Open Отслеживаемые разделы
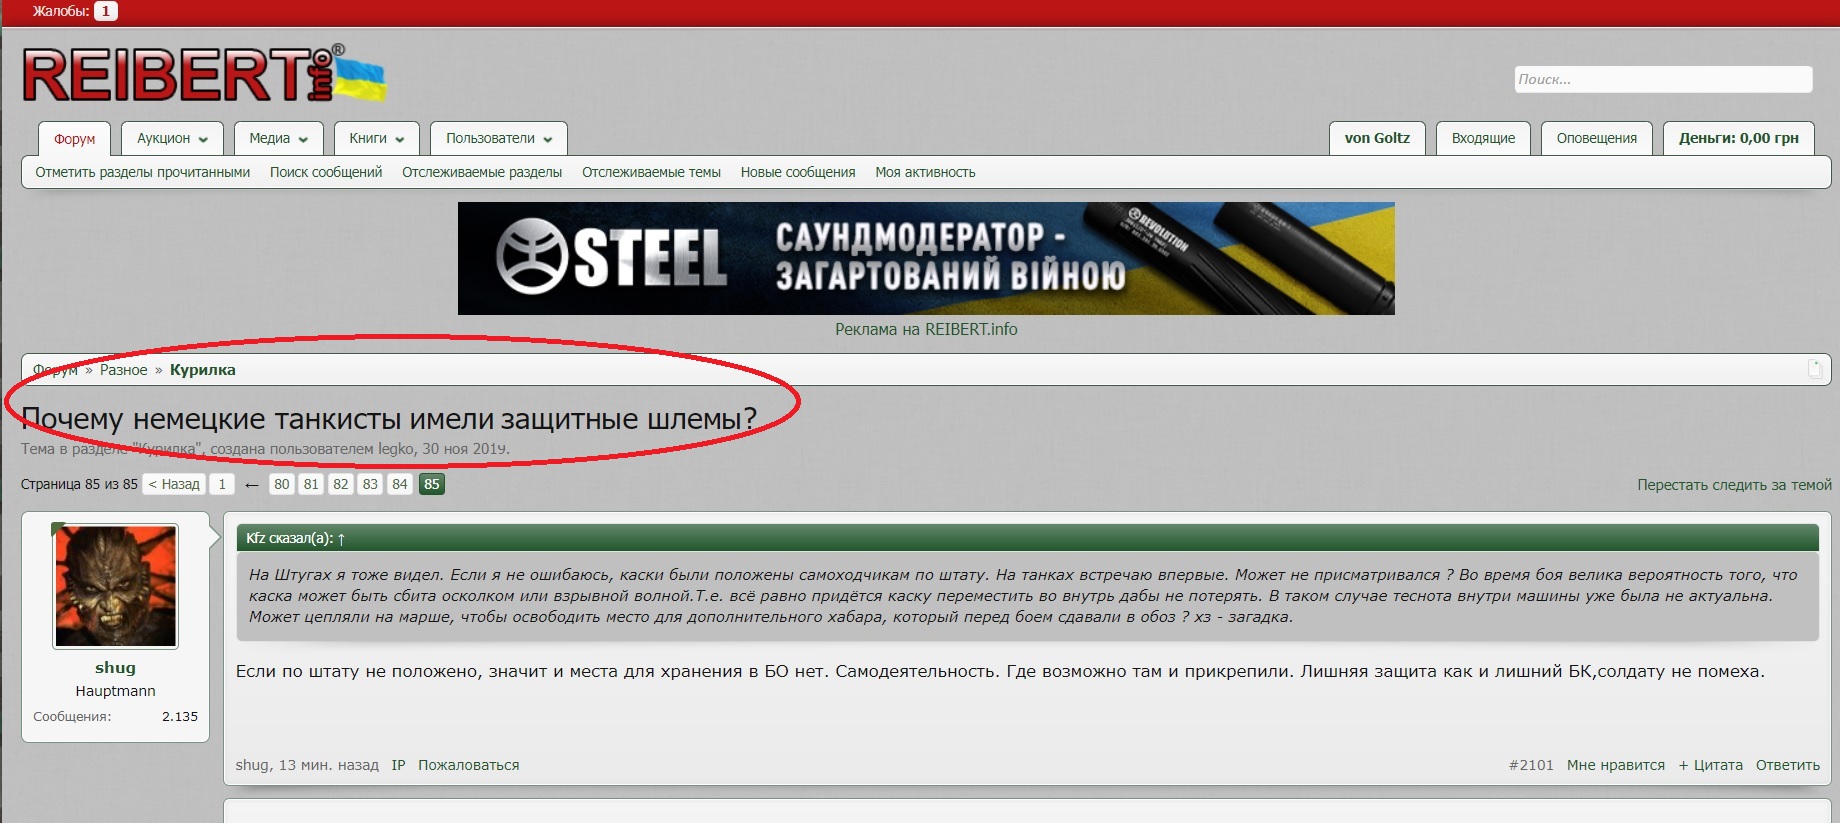Viewport: 1840px width, 823px height. pyautogui.click(x=482, y=172)
